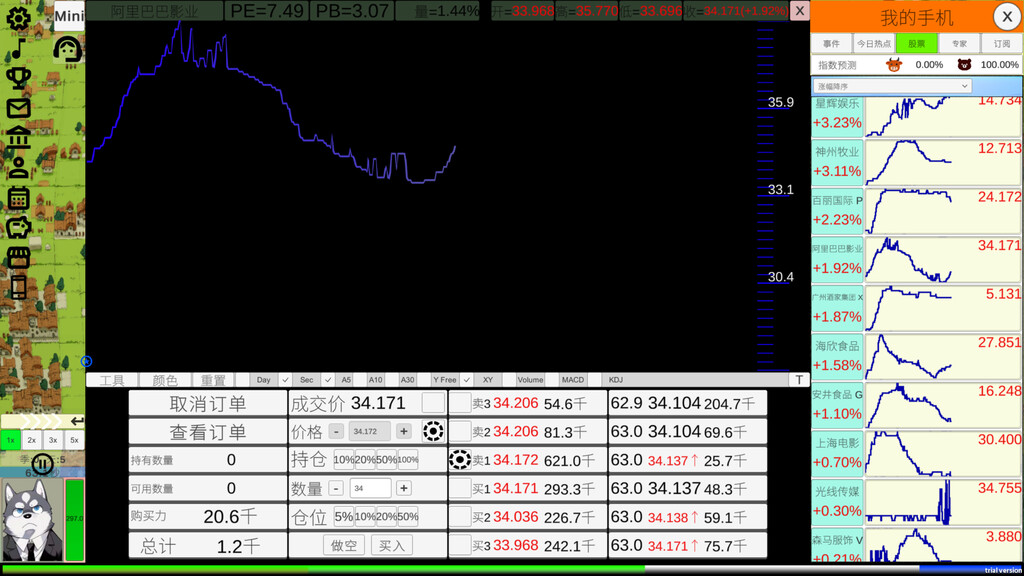1024x576 pixels.
Task: Increase price with the 价格 plus button
Action: point(404,431)
